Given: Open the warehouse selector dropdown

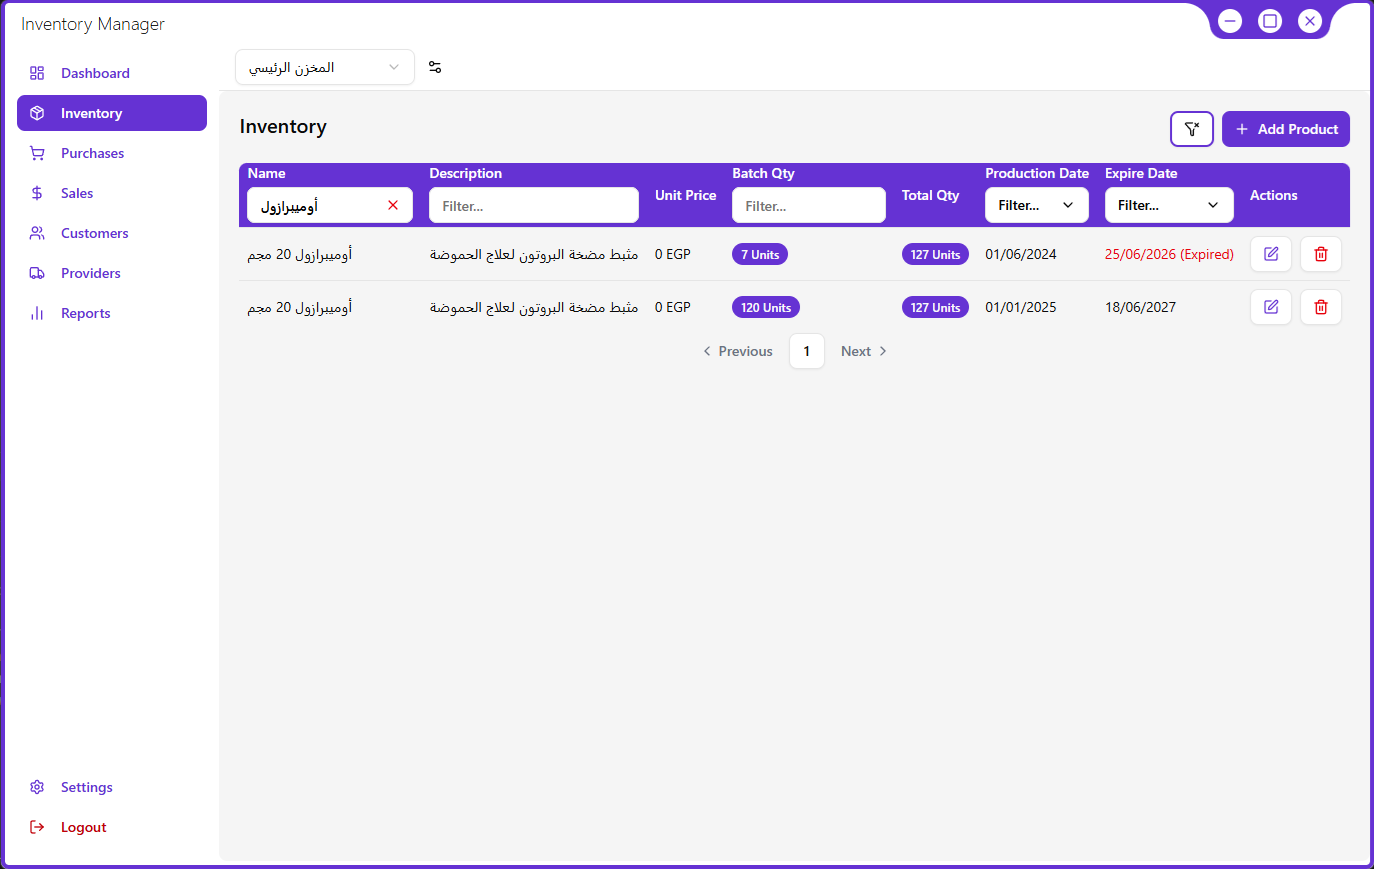Looking at the screenshot, I should click(x=325, y=67).
